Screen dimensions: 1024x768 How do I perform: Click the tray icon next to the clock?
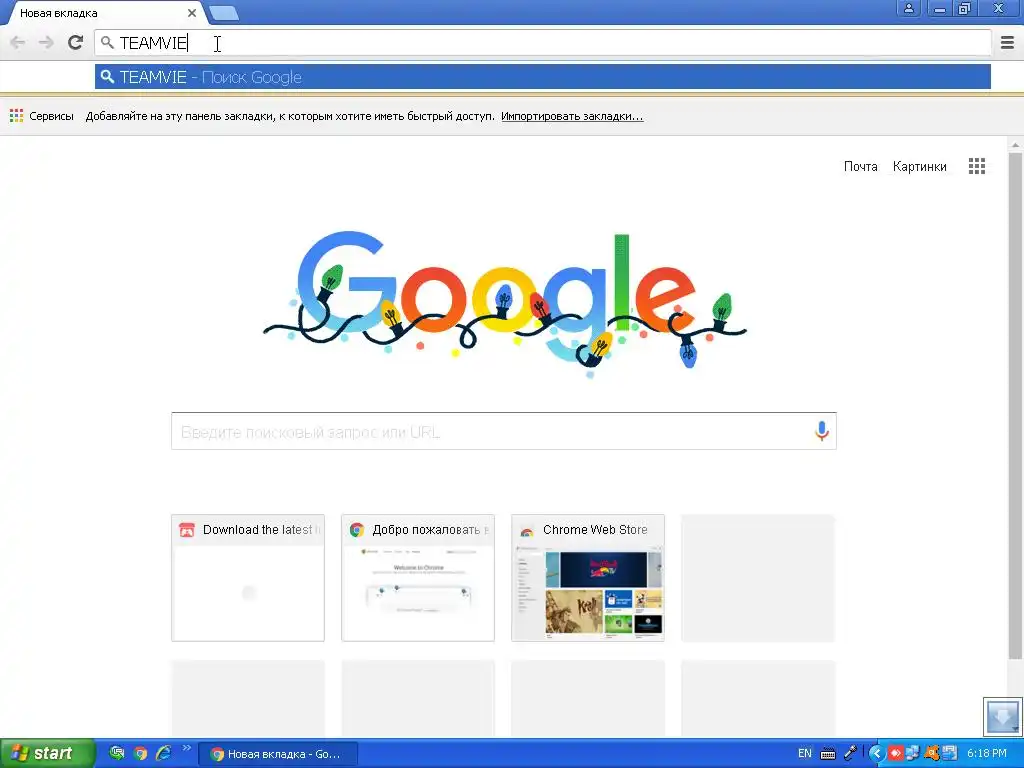(950, 754)
